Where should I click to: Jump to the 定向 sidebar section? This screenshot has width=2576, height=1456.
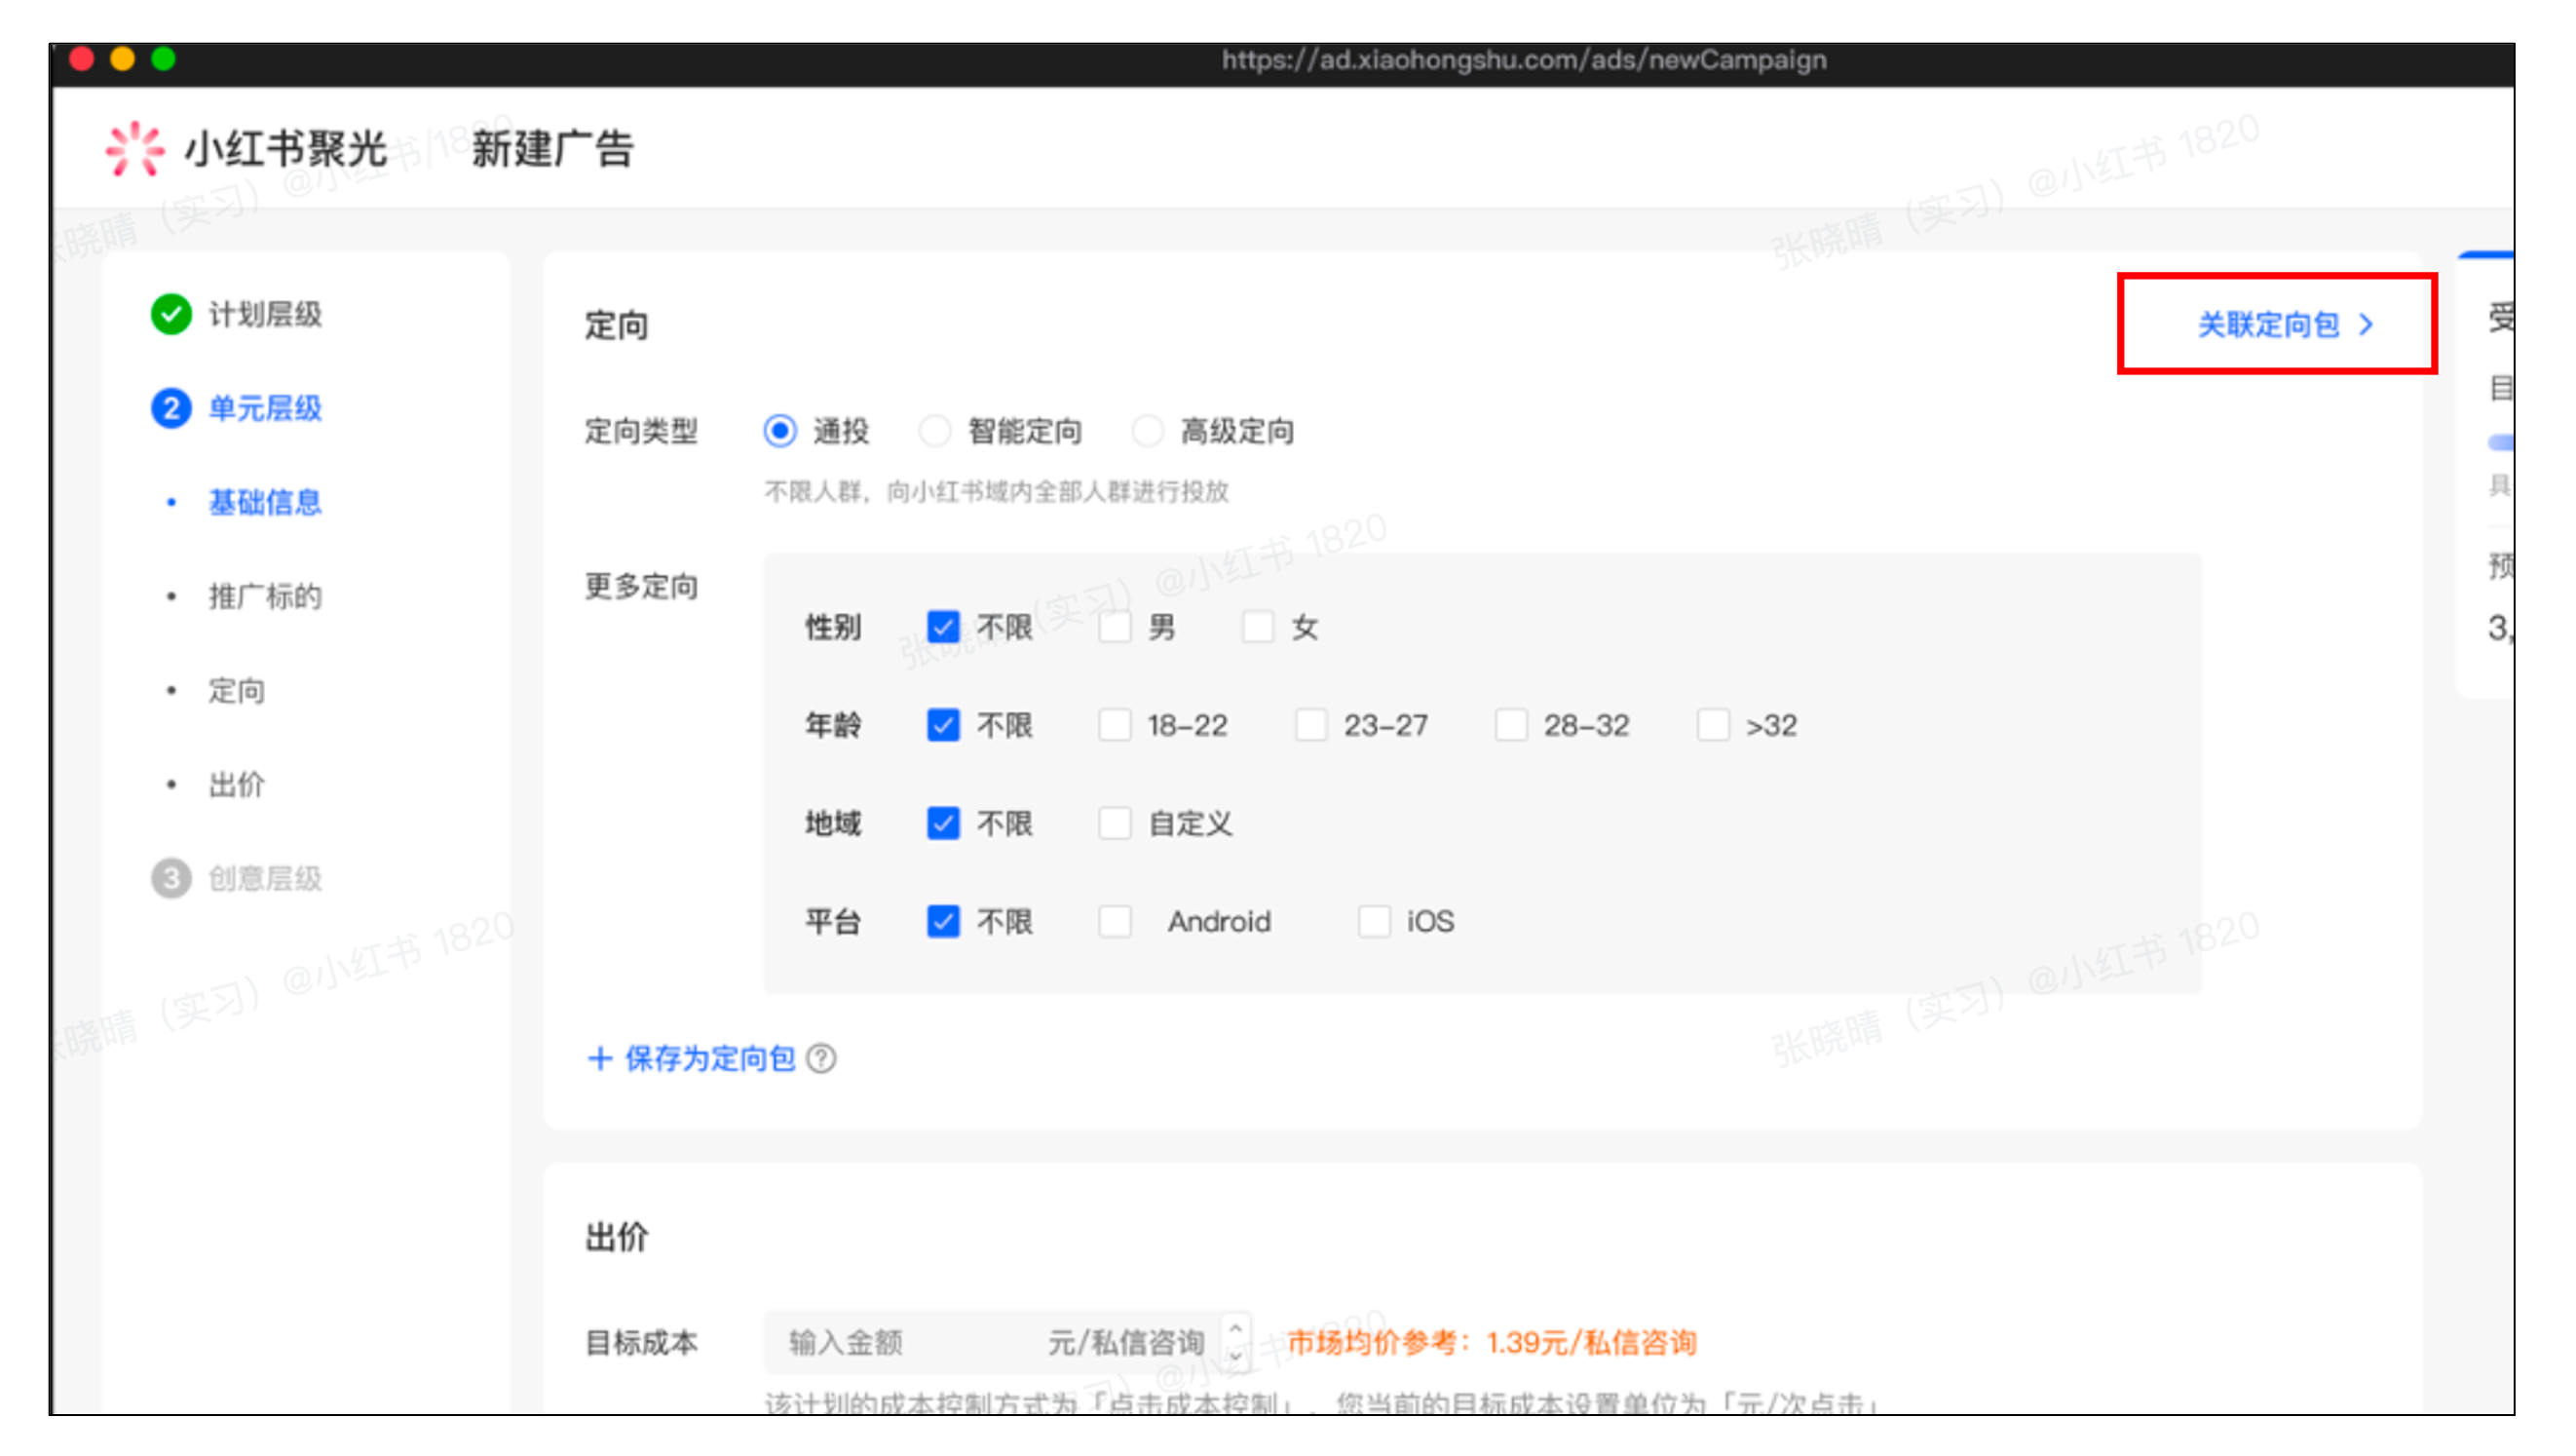coord(236,690)
